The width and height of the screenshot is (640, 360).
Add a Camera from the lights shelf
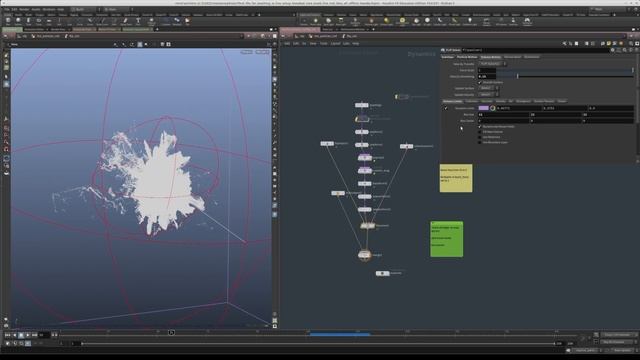304,21
